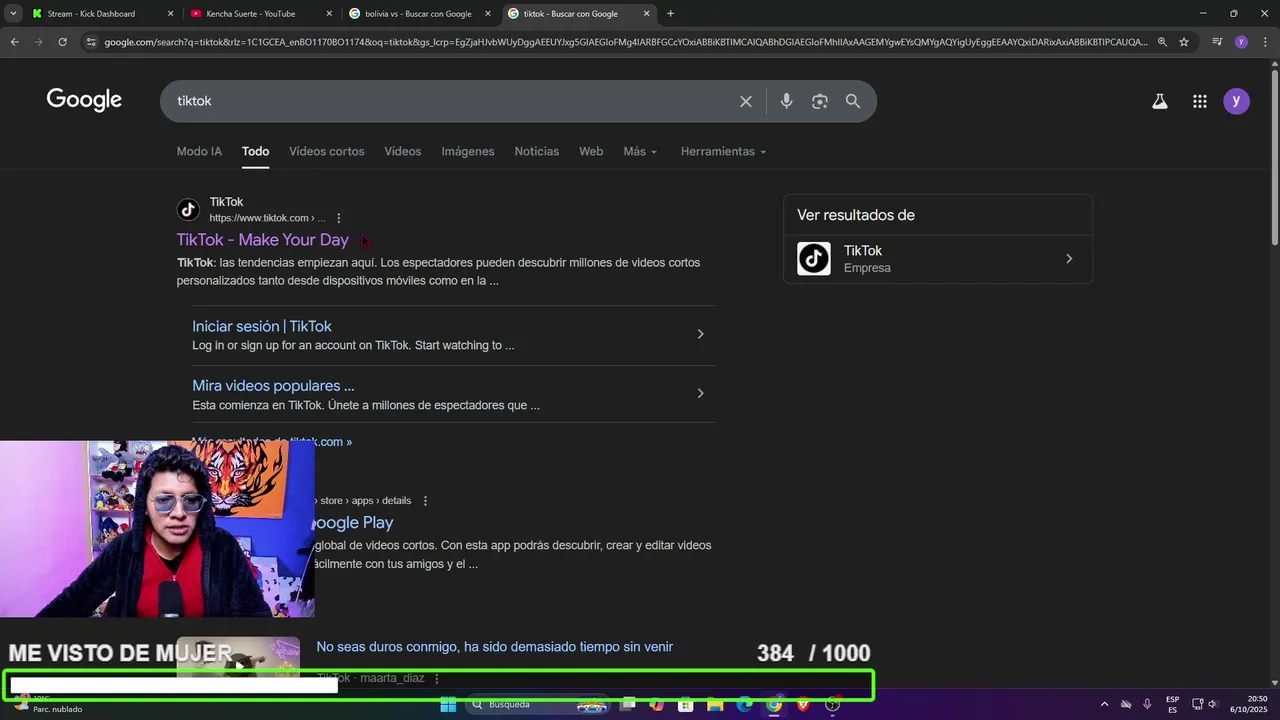Viewport: 1280px width, 720px height.
Task: Expand the Mira videos populares sitelink arrow
Action: [x=700, y=394]
